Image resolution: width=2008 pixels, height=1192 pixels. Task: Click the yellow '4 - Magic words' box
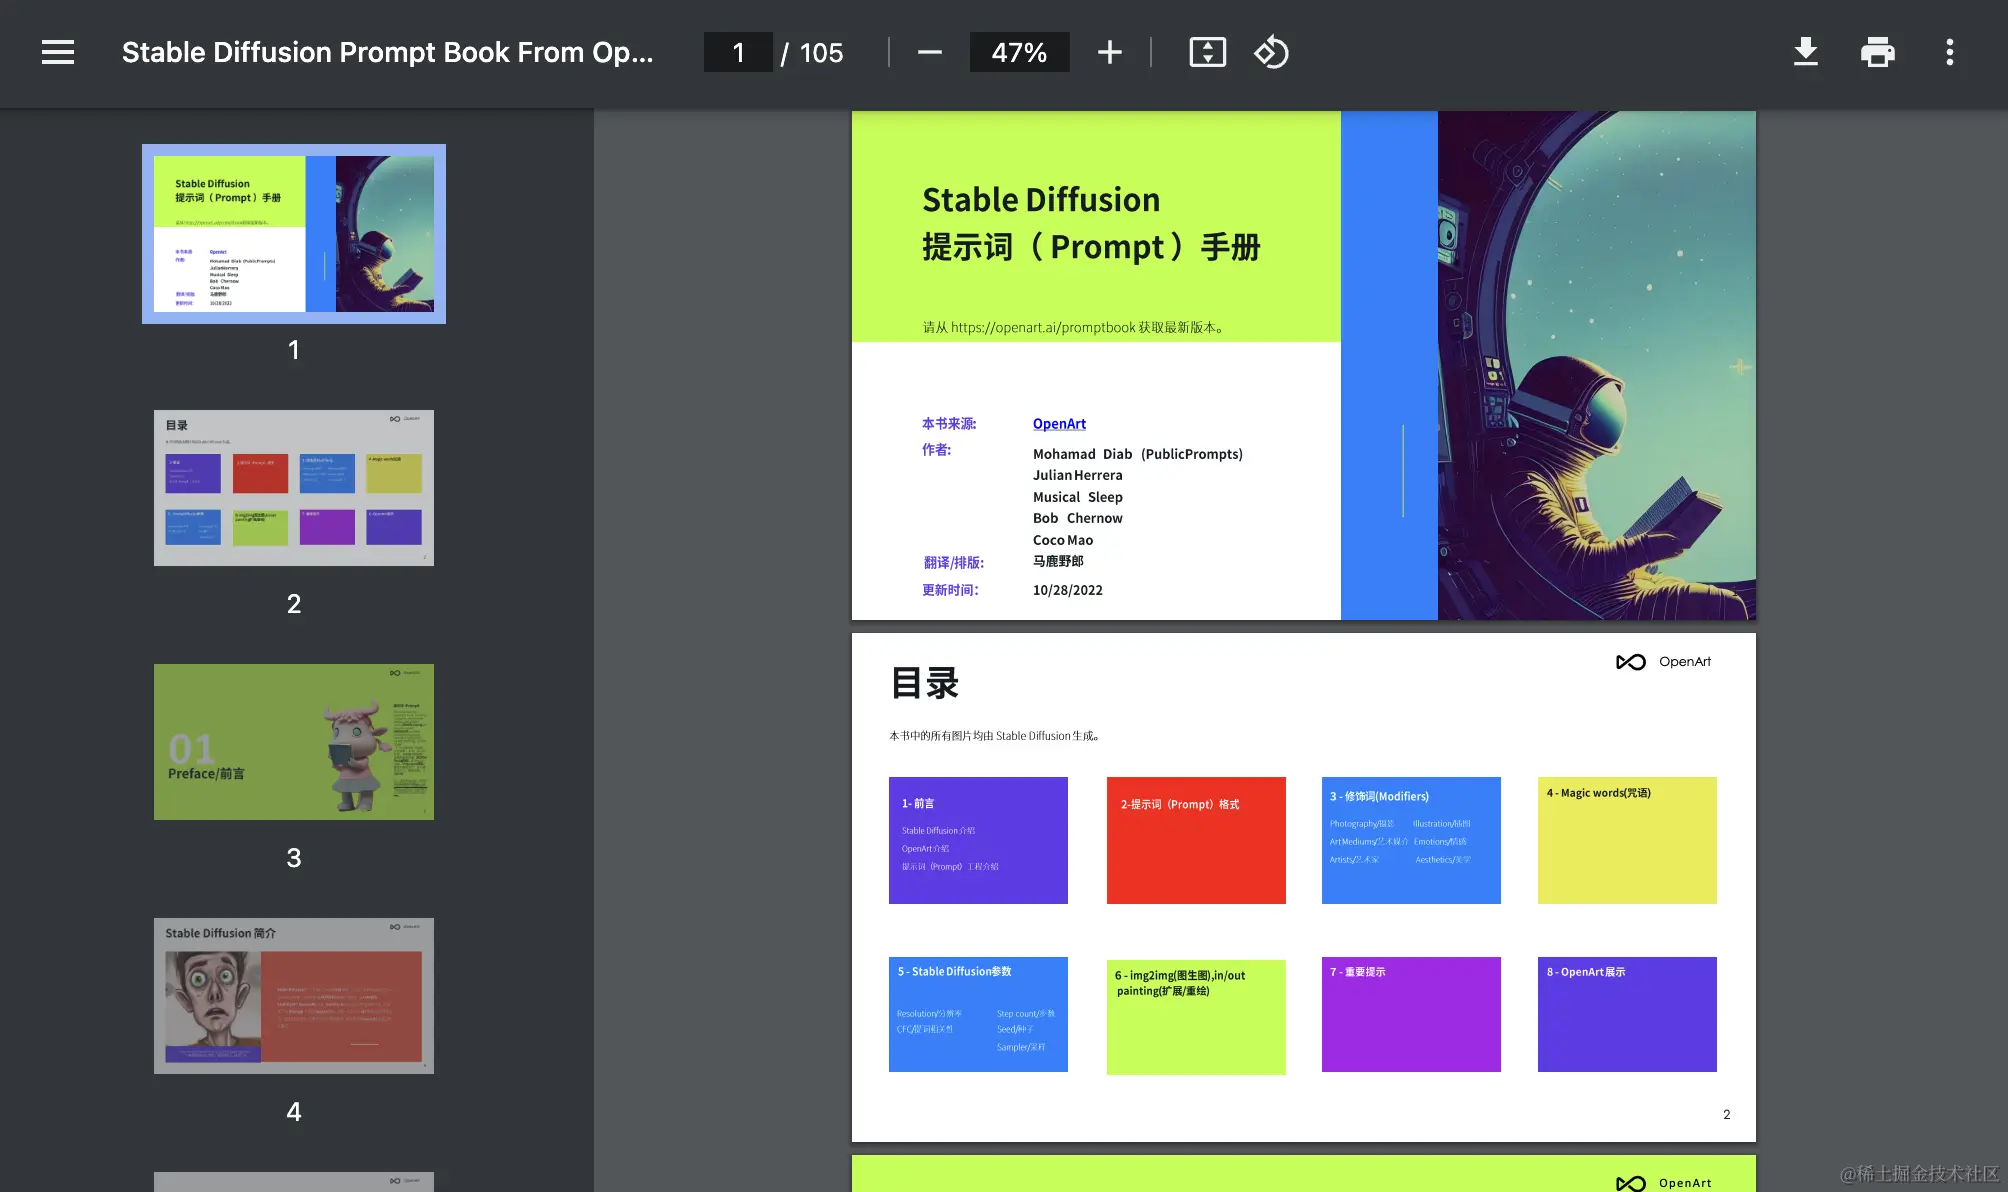pyautogui.click(x=1627, y=840)
